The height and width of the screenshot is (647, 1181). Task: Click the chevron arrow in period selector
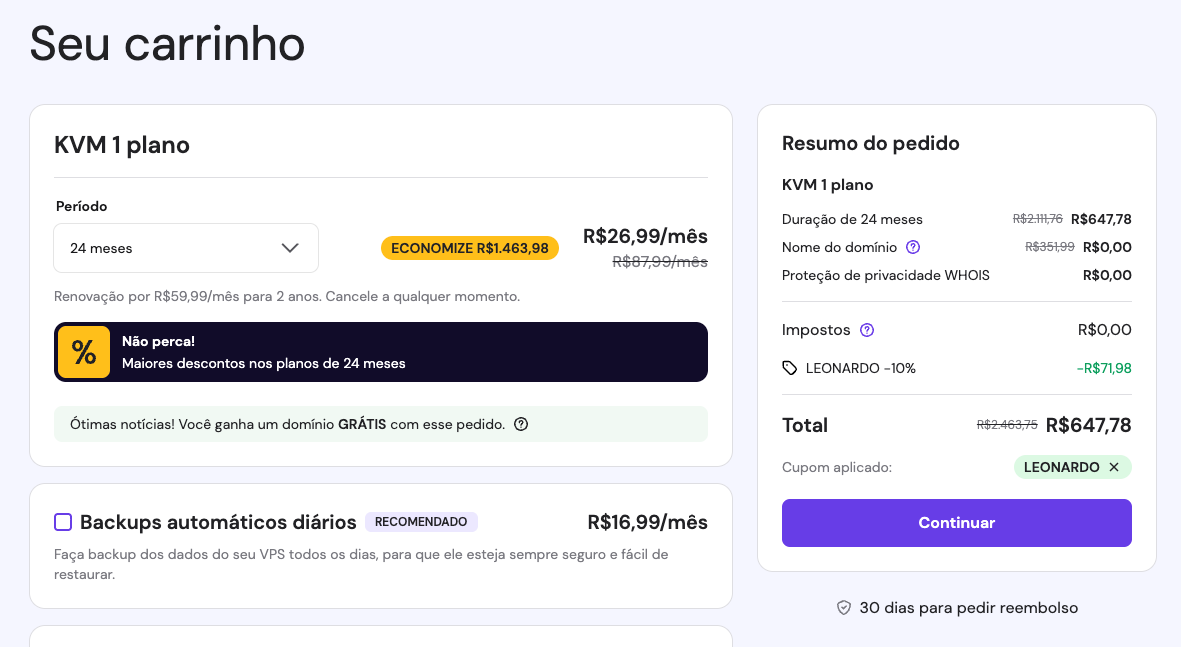point(290,248)
